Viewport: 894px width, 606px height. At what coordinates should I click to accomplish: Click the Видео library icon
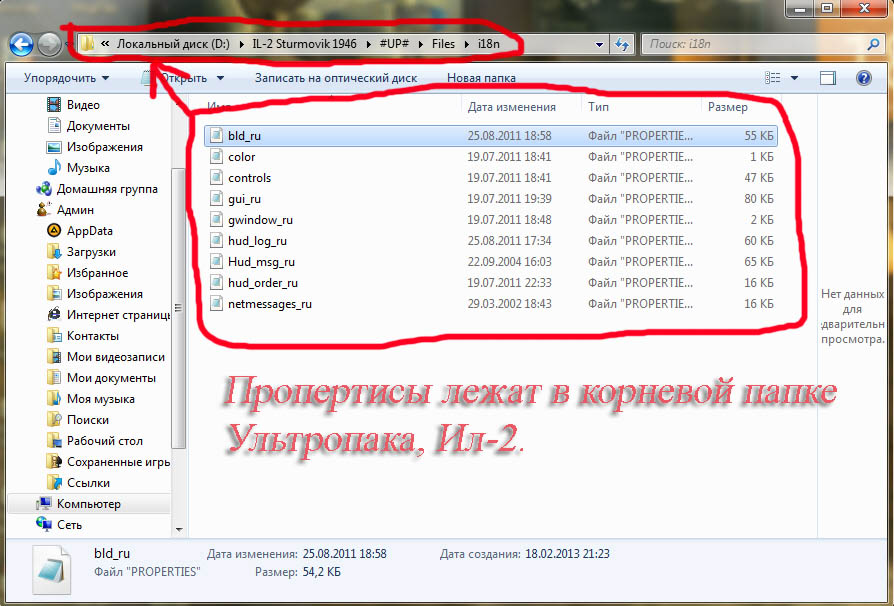[54, 105]
